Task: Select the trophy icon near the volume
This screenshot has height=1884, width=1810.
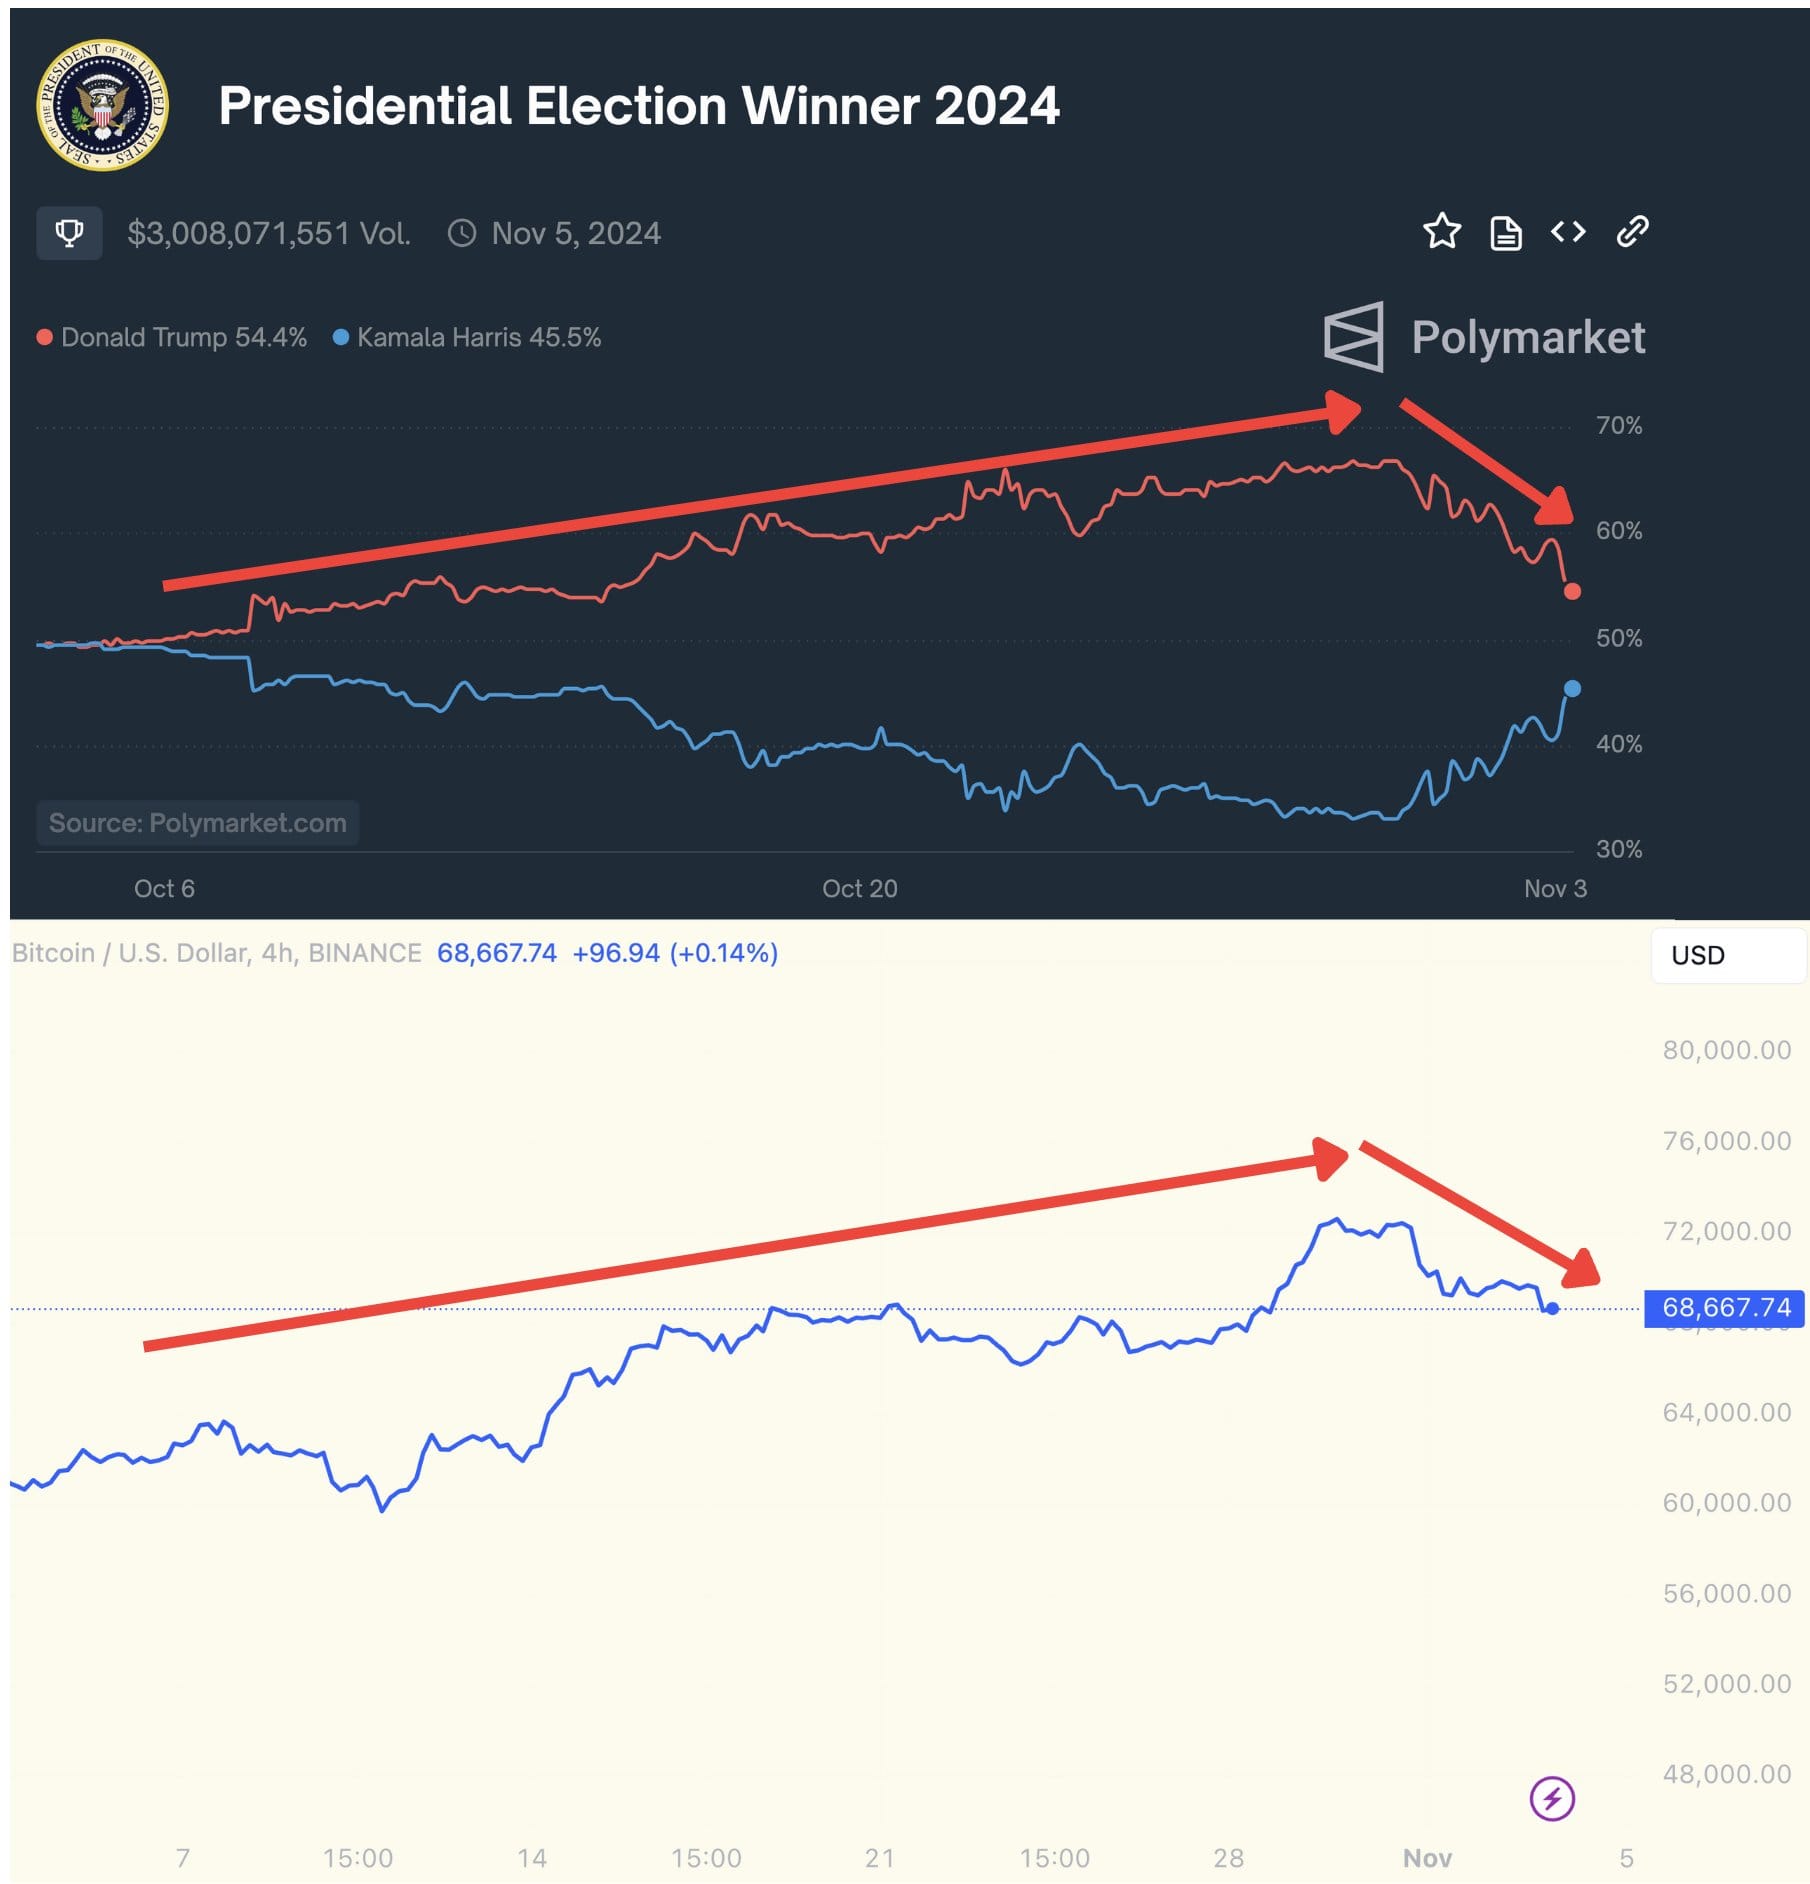Action: pyautogui.click(x=69, y=233)
